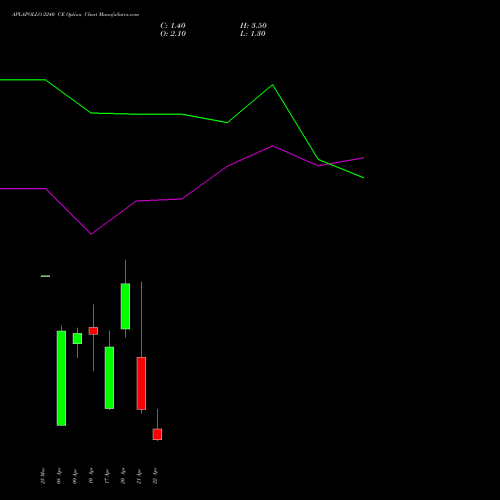Click the lowest red candle above 22 Apr
This screenshot has height=500, width=500.
[157, 434]
